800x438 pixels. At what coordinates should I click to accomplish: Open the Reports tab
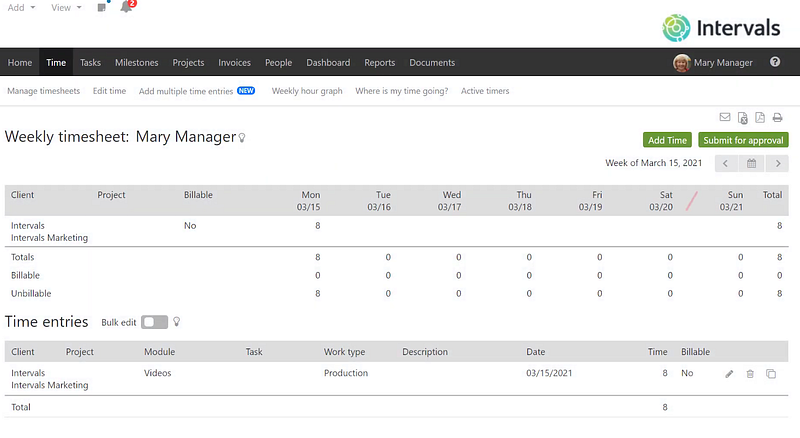coord(380,62)
